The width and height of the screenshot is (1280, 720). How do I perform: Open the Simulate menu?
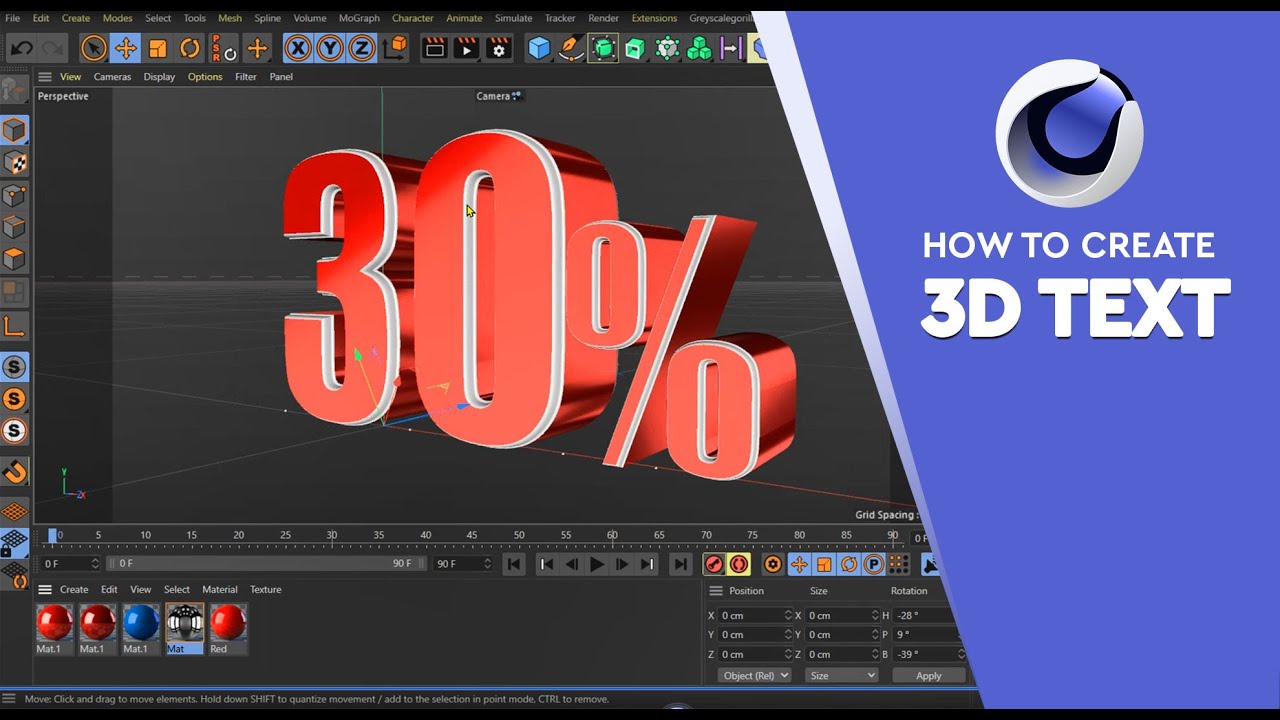tap(513, 18)
